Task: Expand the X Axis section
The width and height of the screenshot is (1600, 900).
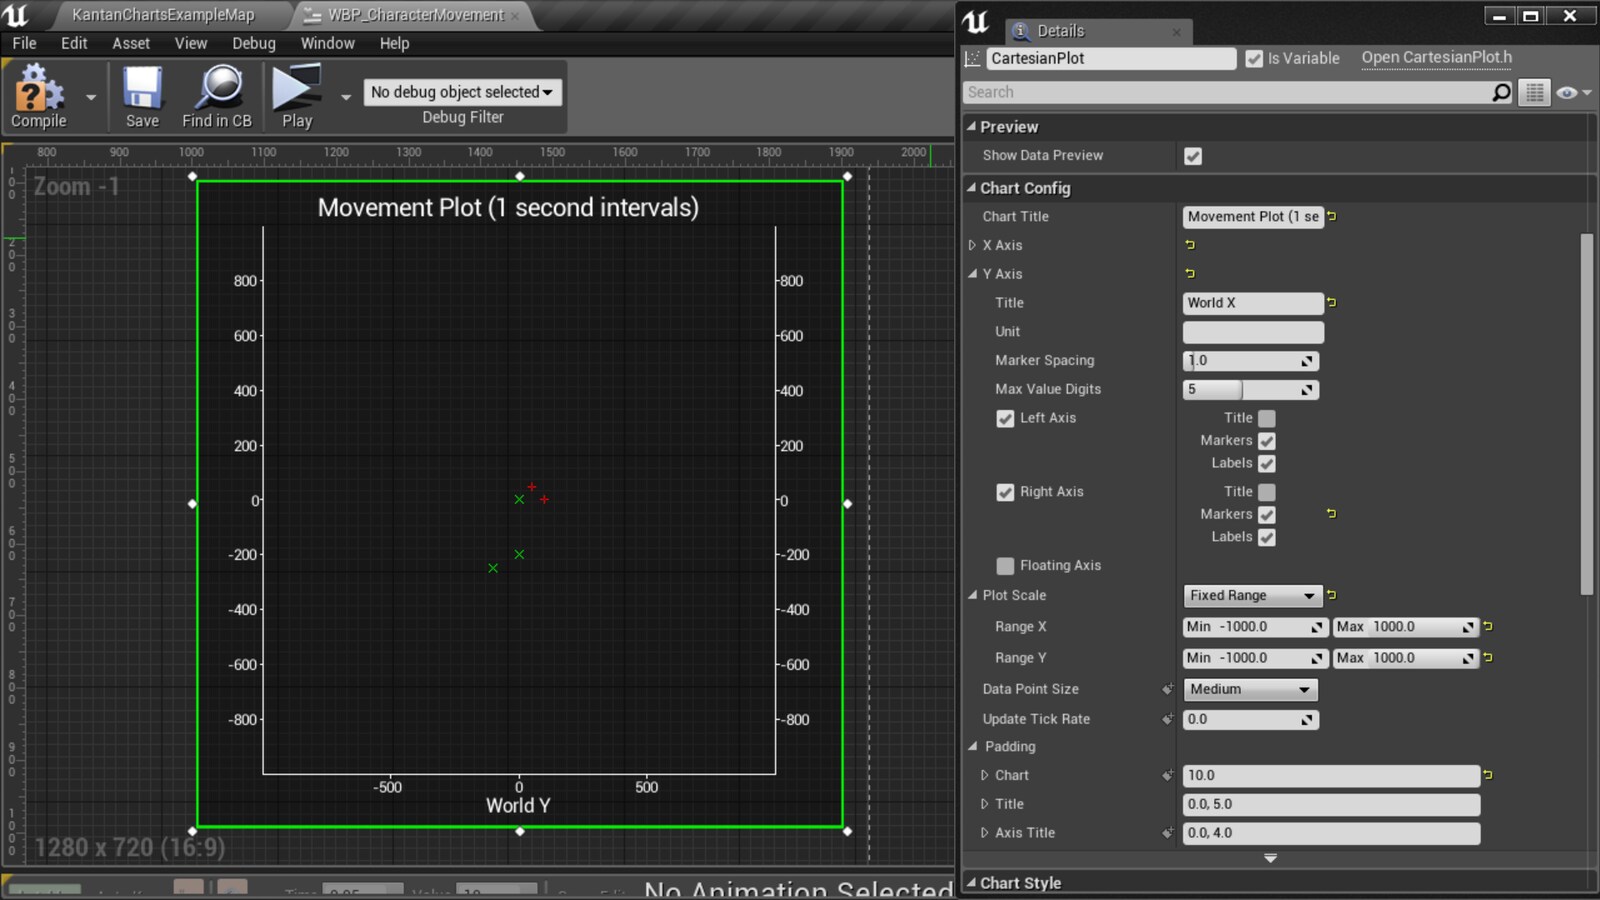Action: pos(973,245)
